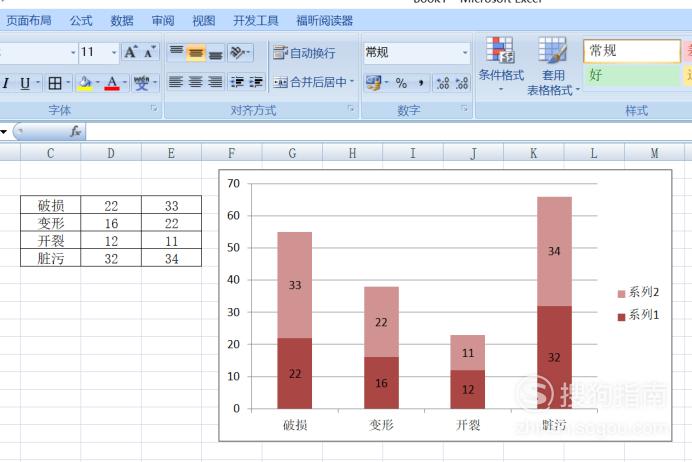Switch to the 审阅 tab
692x462 pixels.
[163, 20]
